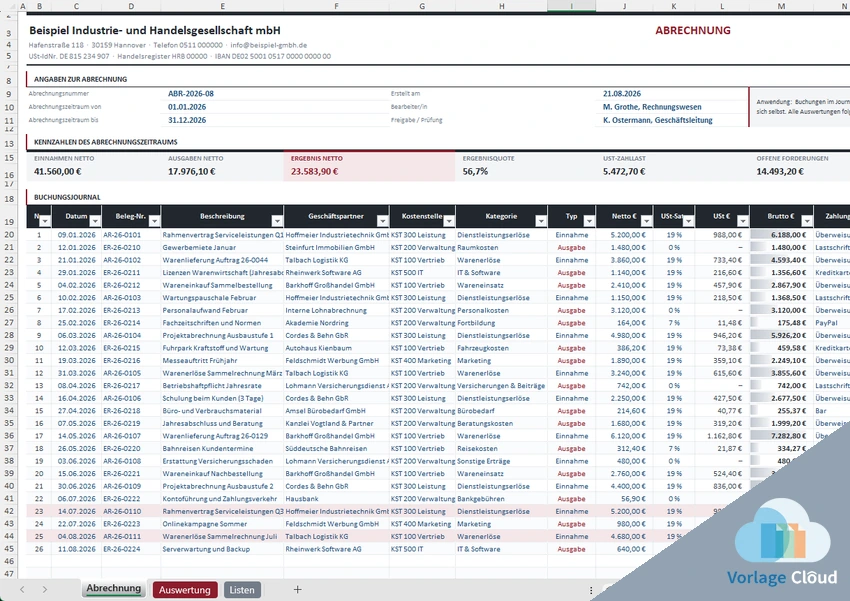Select the start date cell 01.01.2026
The width and height of the screenshot is (850, 601).
point(187,107)
